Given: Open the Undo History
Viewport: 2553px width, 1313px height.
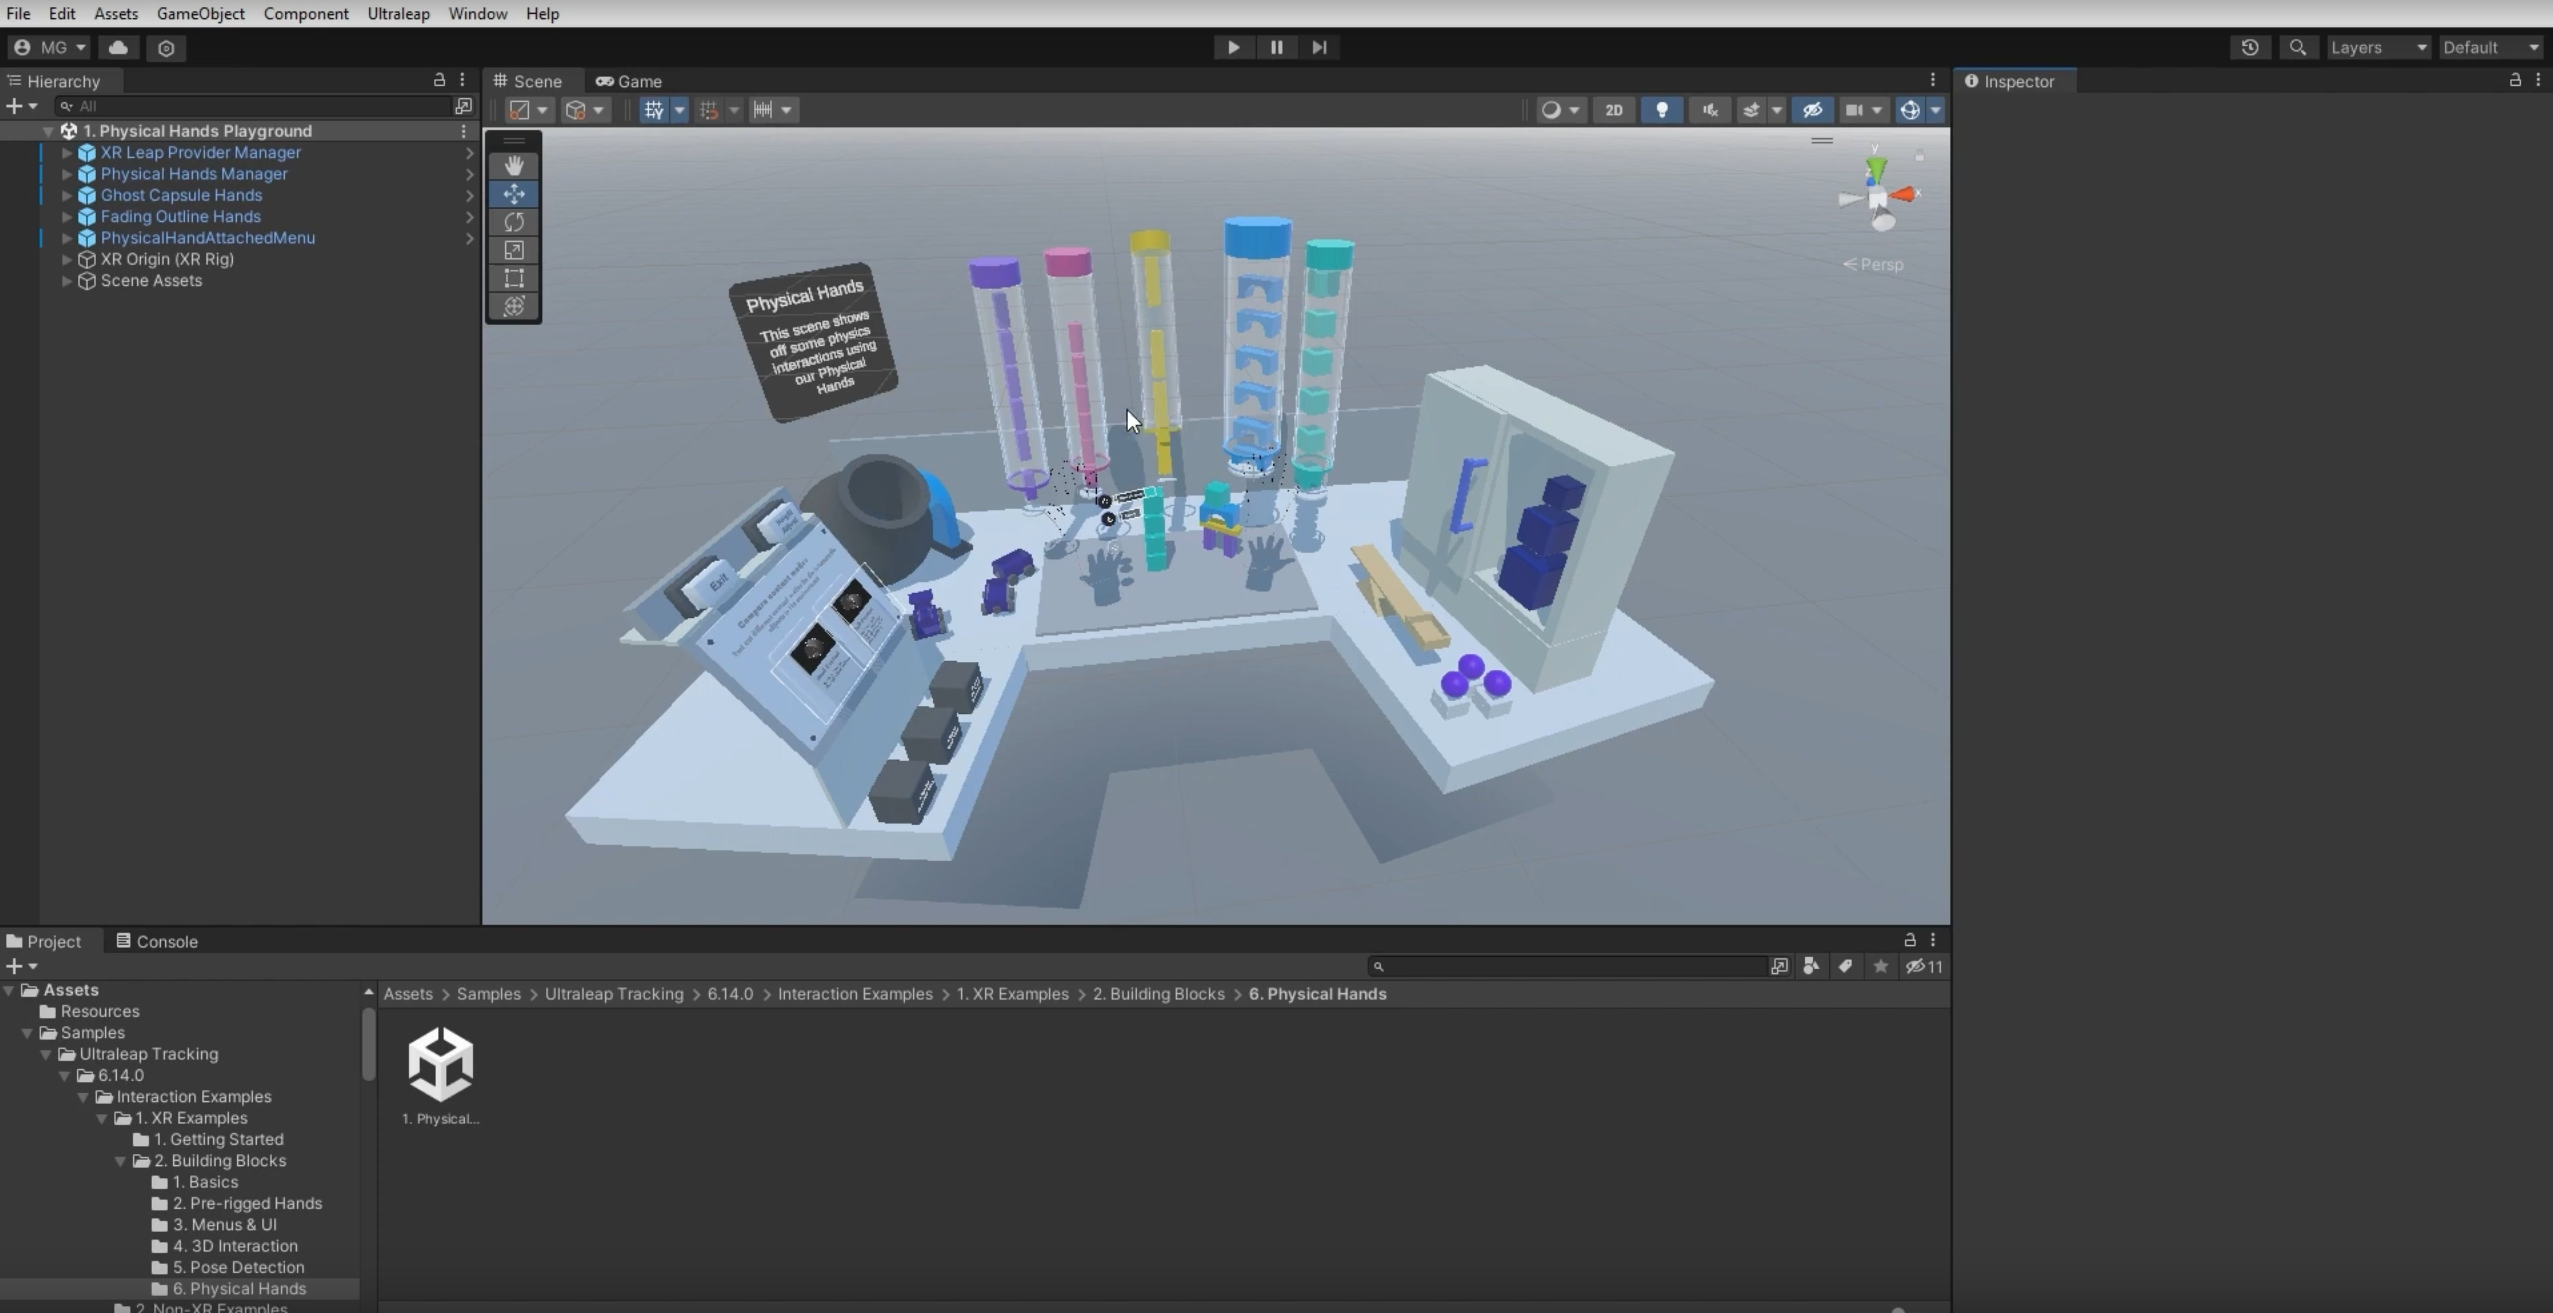Looking at the screenshot, I should coord(2250,47).
